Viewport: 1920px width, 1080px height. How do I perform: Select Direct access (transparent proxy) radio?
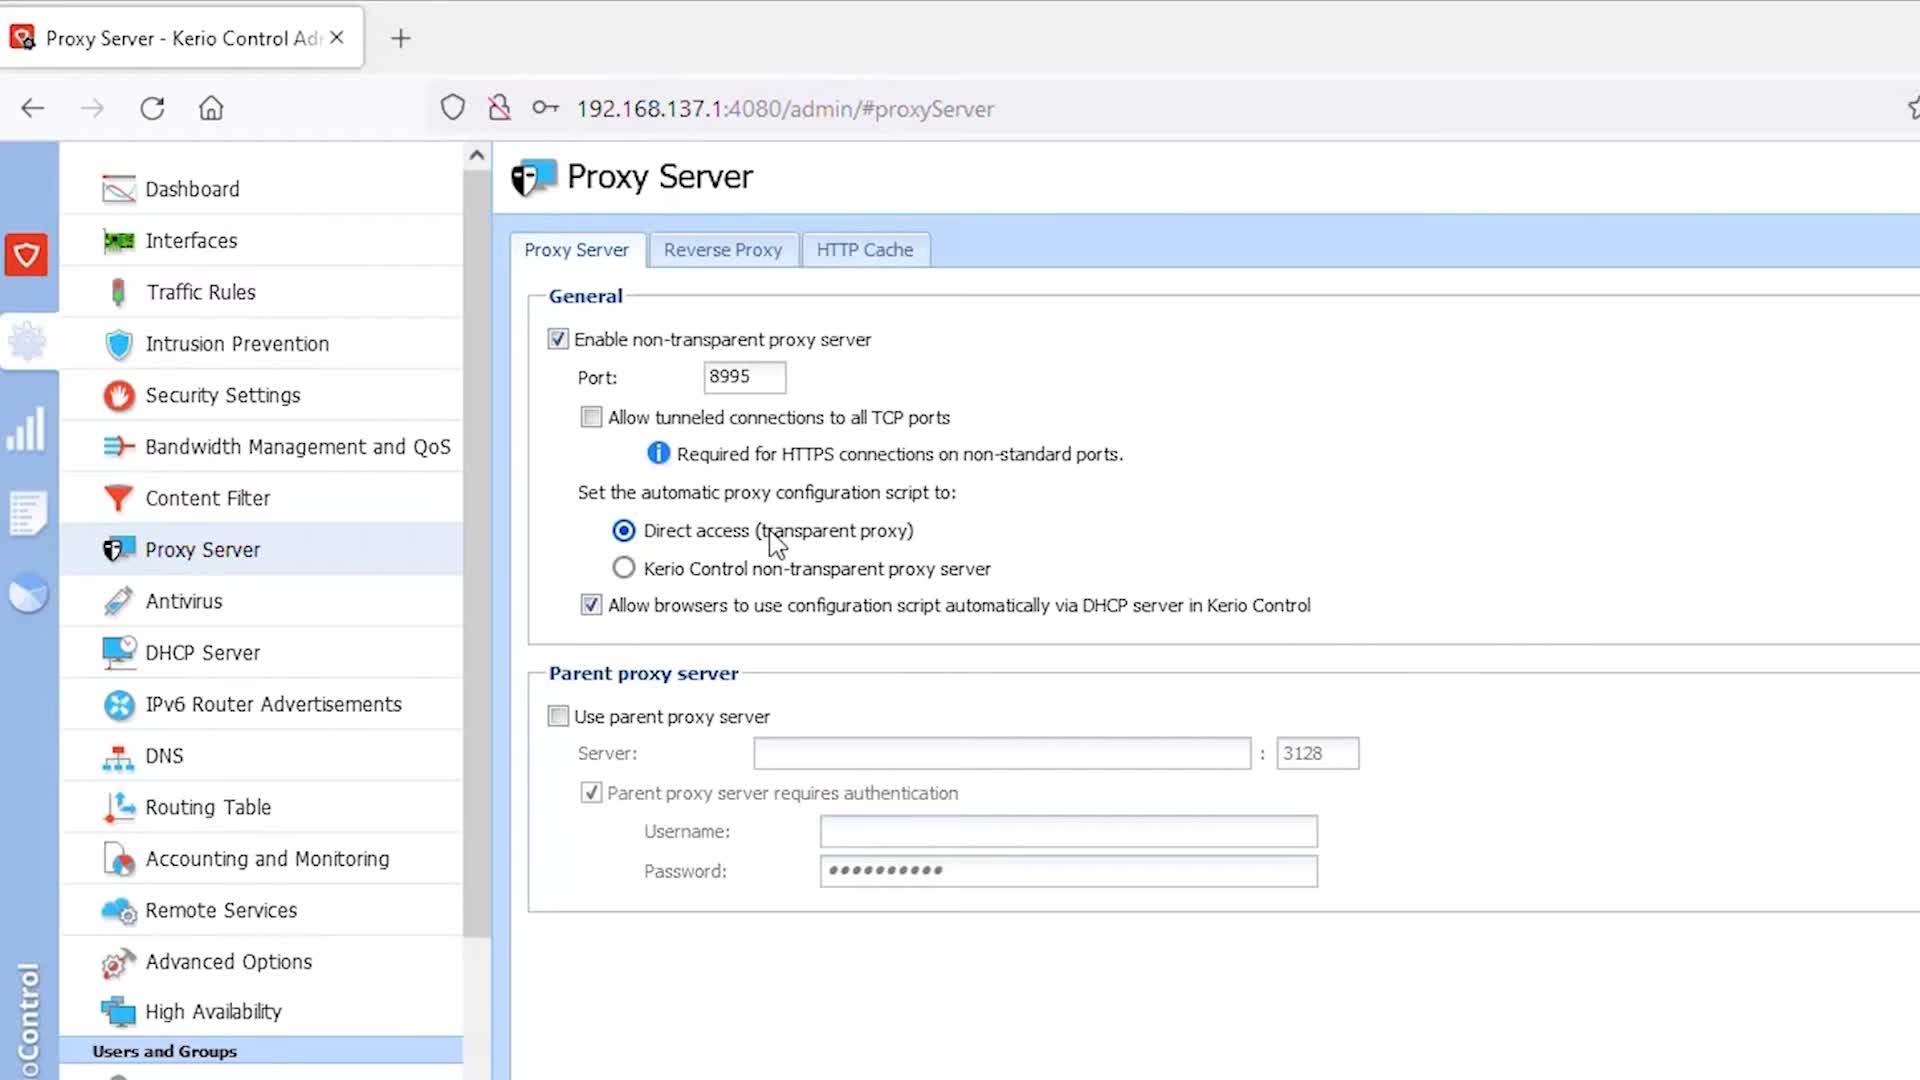point(624,531)
